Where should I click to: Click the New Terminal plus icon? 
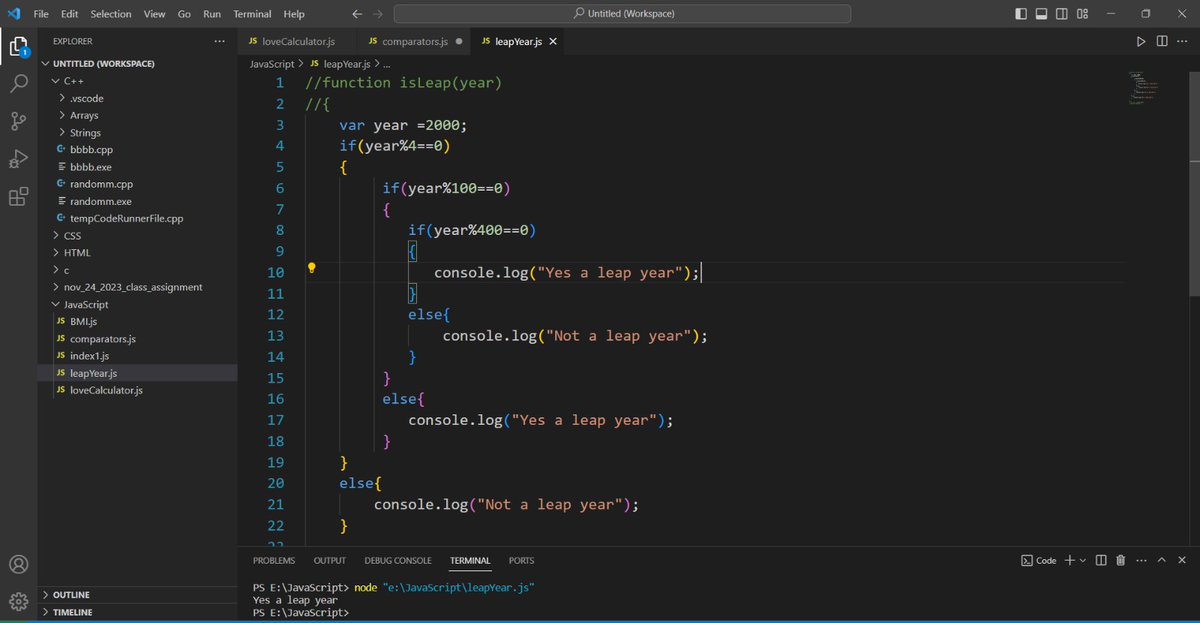[1069, 560]
